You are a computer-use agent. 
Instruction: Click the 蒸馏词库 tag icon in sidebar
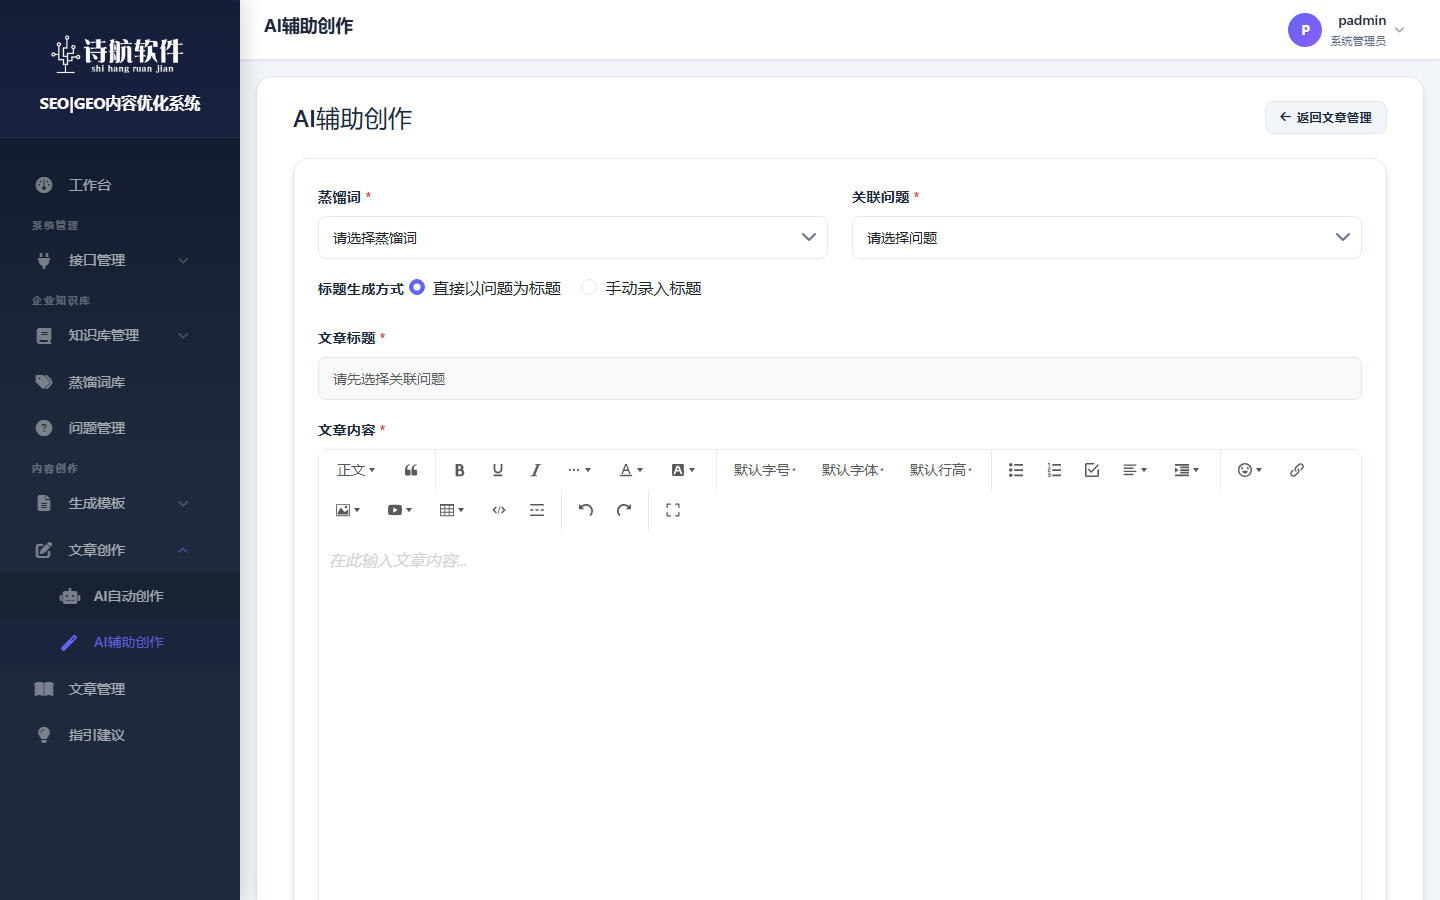[44, 382]
